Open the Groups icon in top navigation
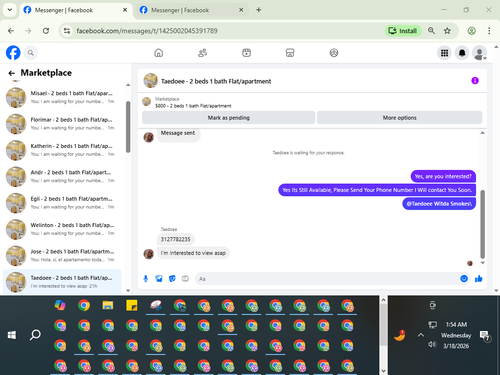Screen dimensions: 500x375 coord(334,53)
